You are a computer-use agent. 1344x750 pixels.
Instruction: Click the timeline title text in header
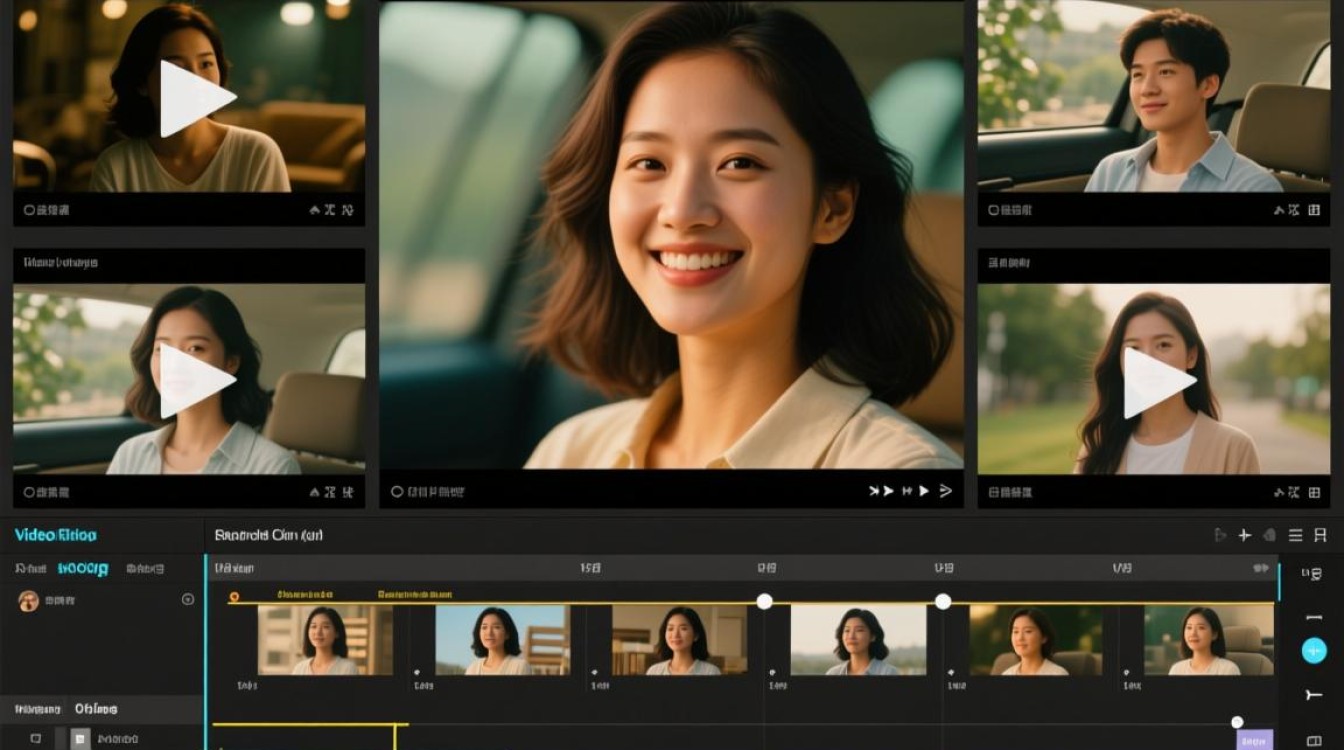tap(269, 535)
